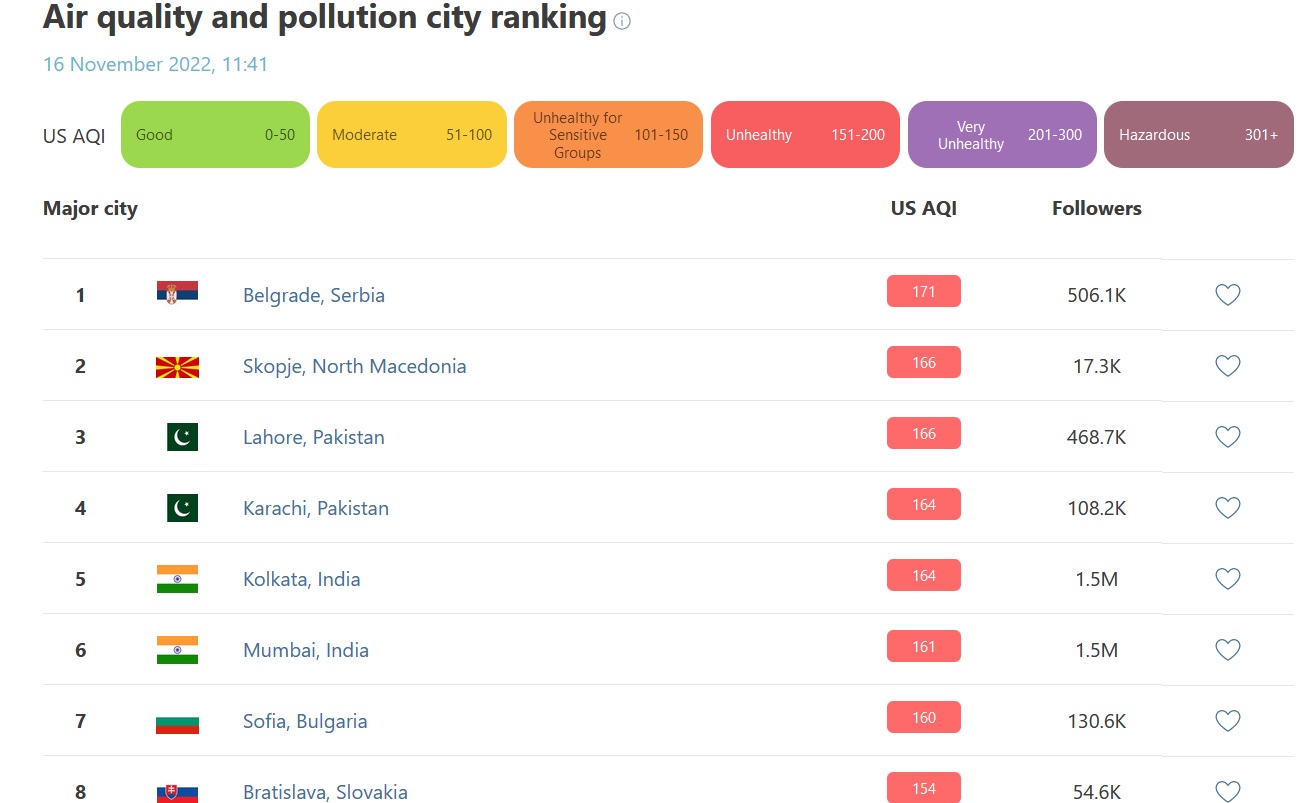The height and width of the screenshot is (803, 1306).
Task: Click the US AQI column header
Action: (923, 208)
